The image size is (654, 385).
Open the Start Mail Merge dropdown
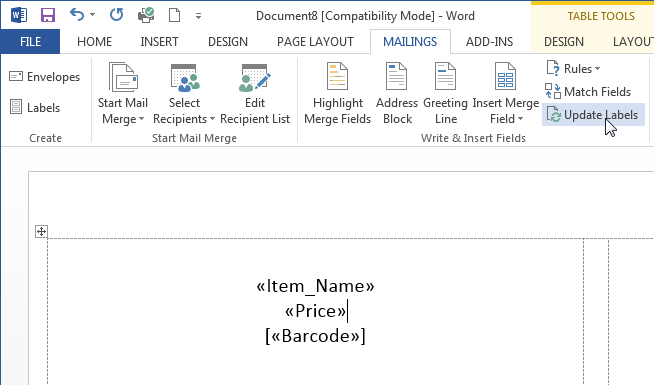point(123,94)
